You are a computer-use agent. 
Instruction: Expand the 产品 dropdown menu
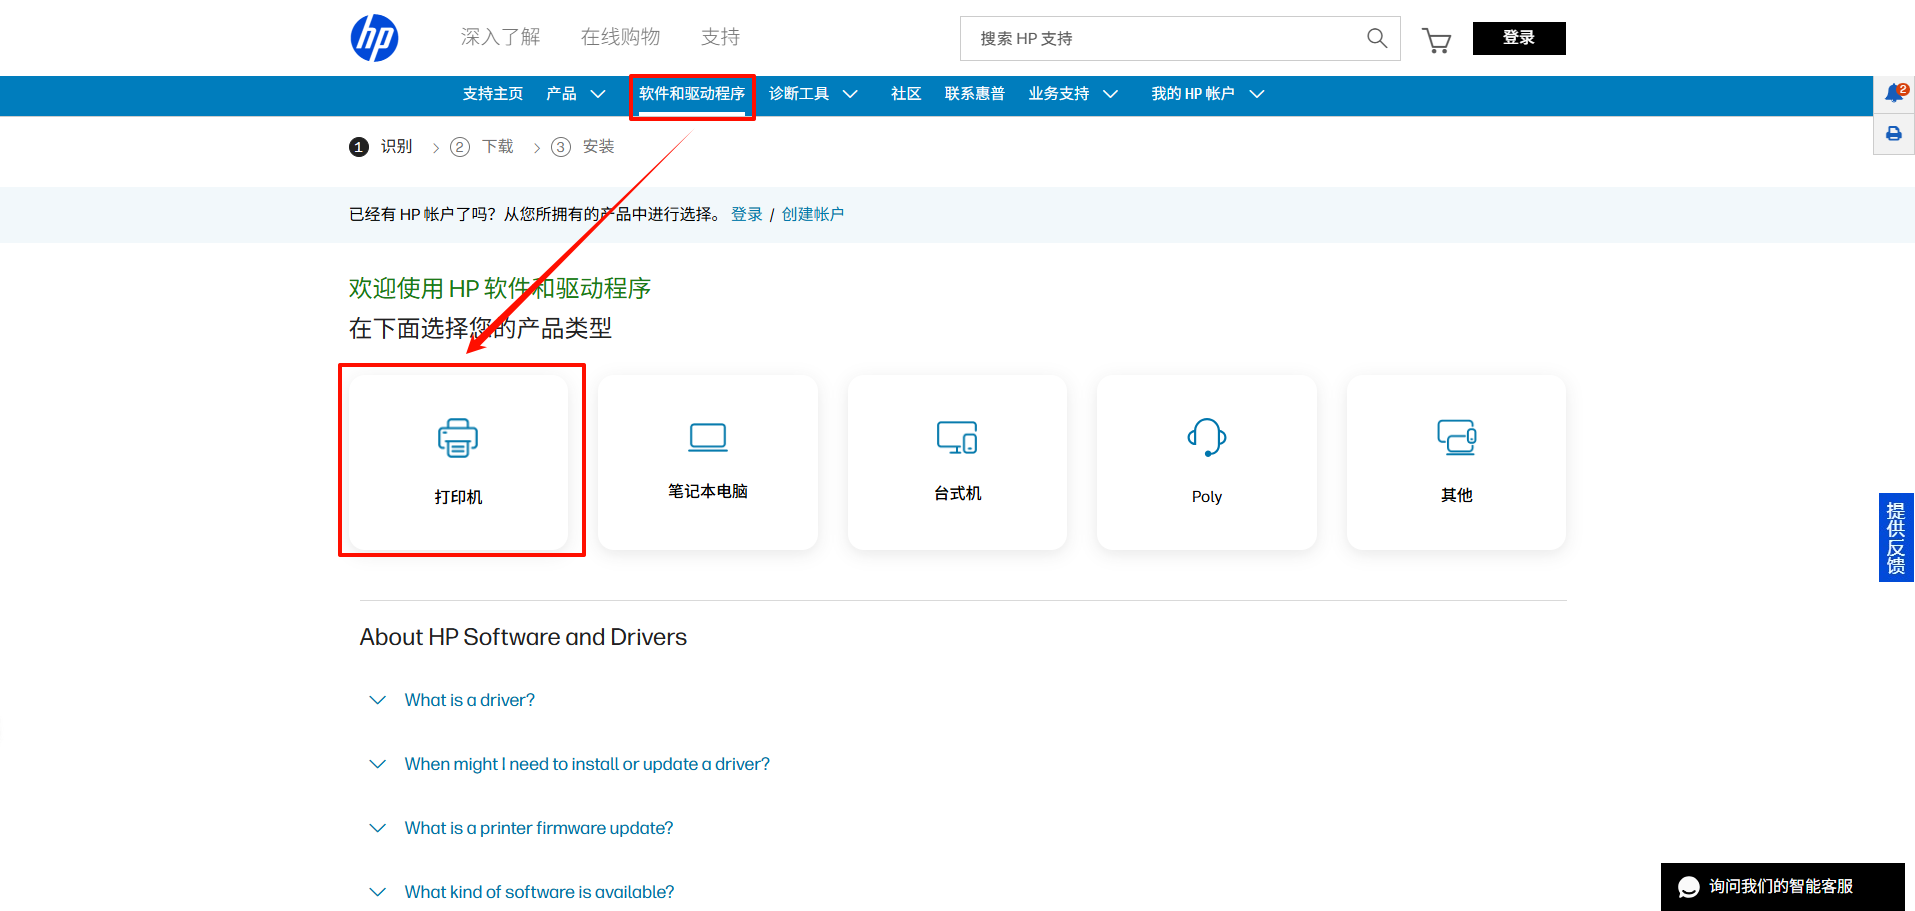(x=575, y=93)
